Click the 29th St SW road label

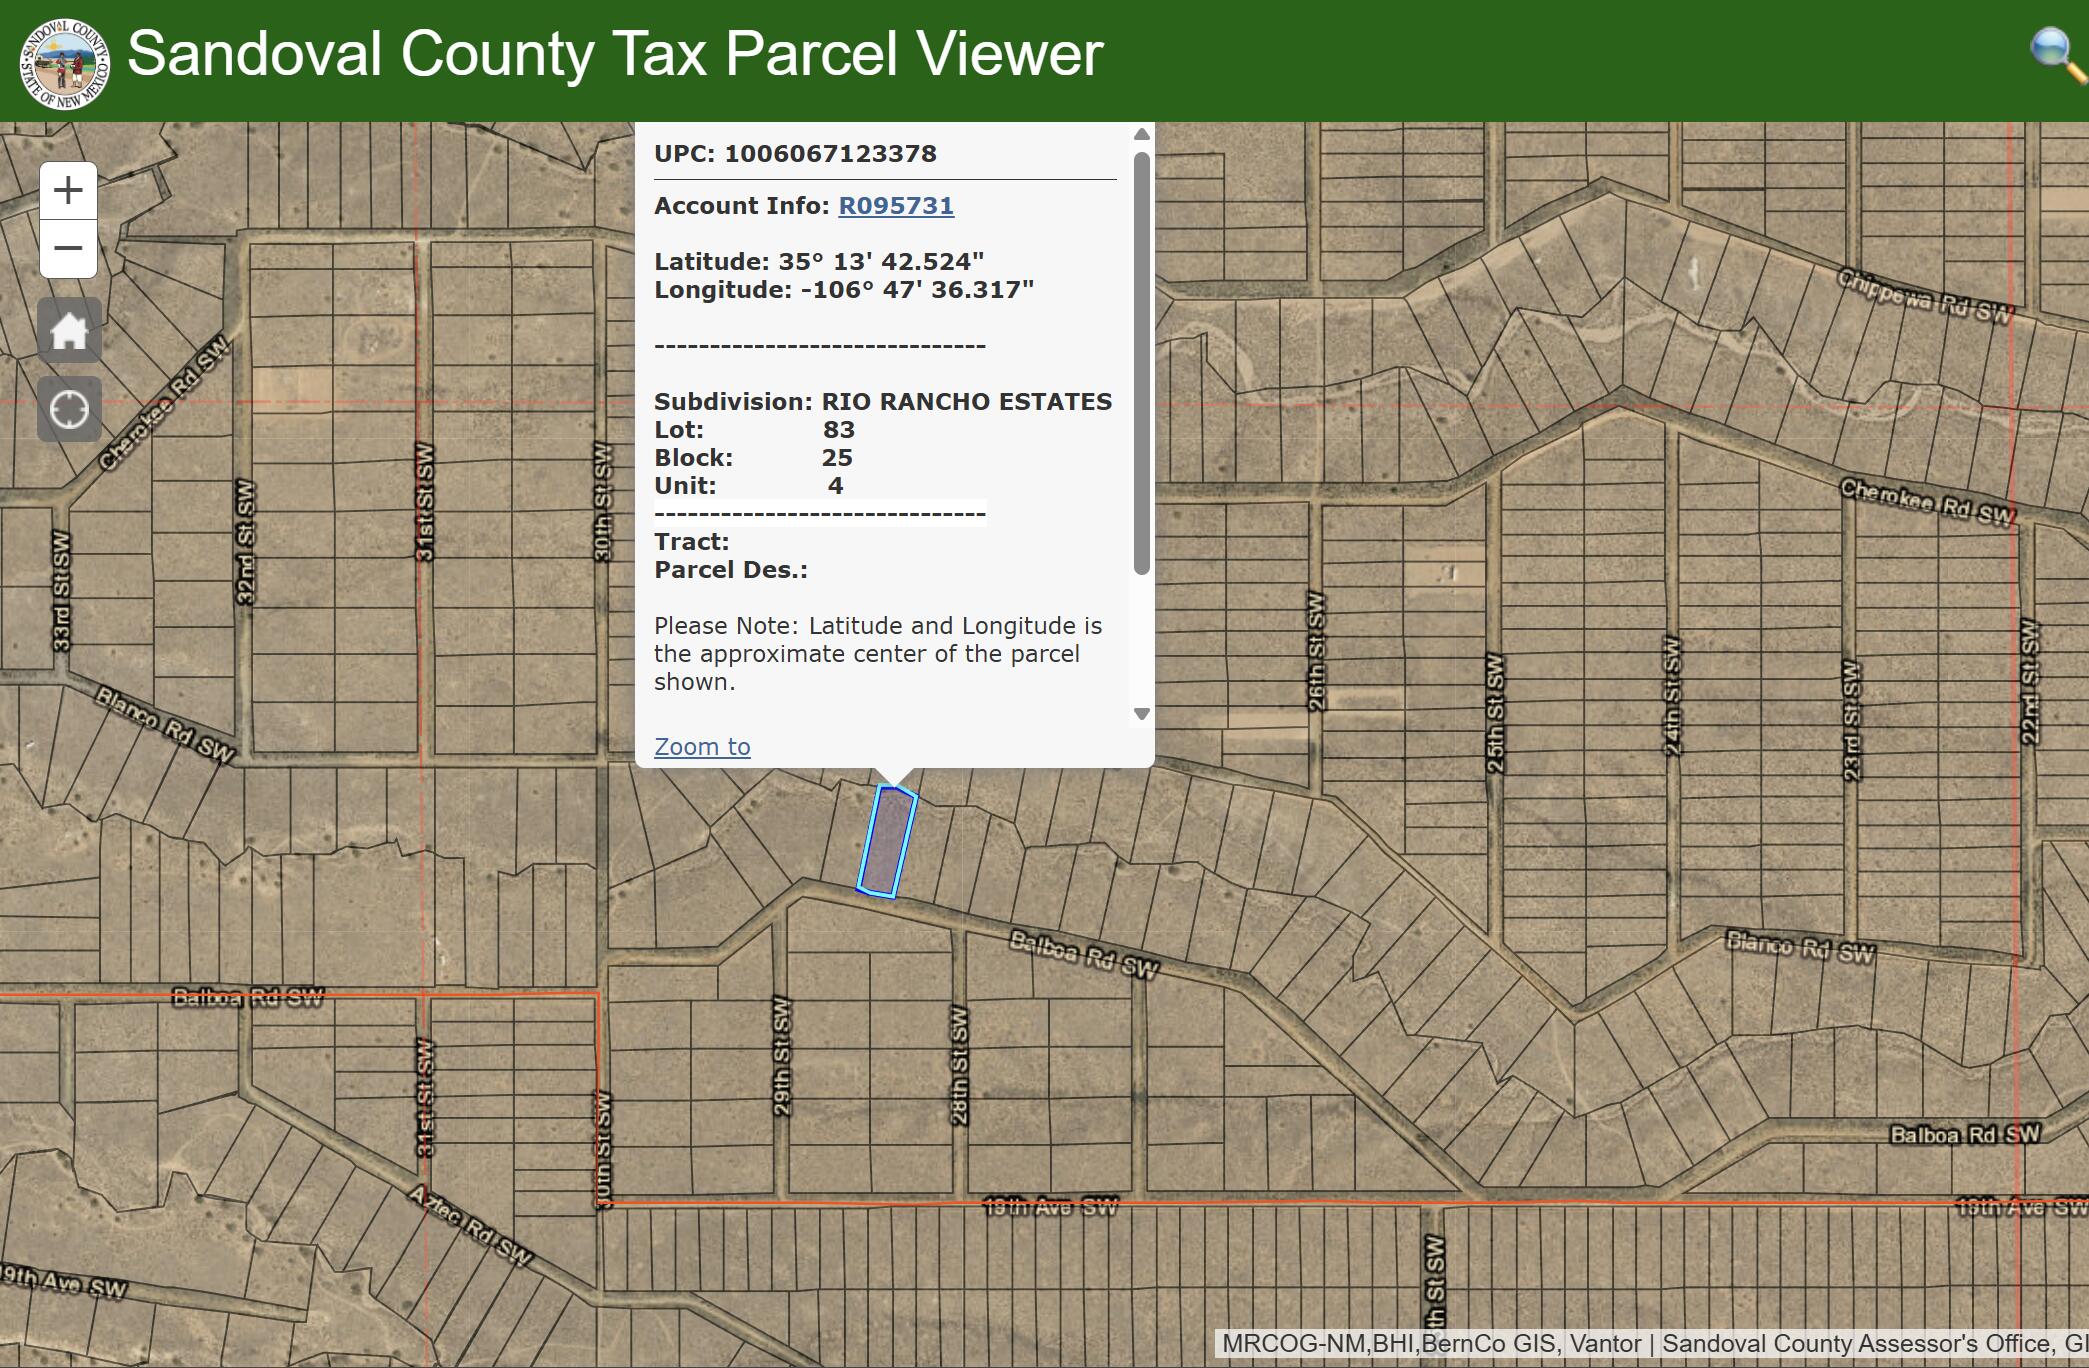tap(782, 1056)
